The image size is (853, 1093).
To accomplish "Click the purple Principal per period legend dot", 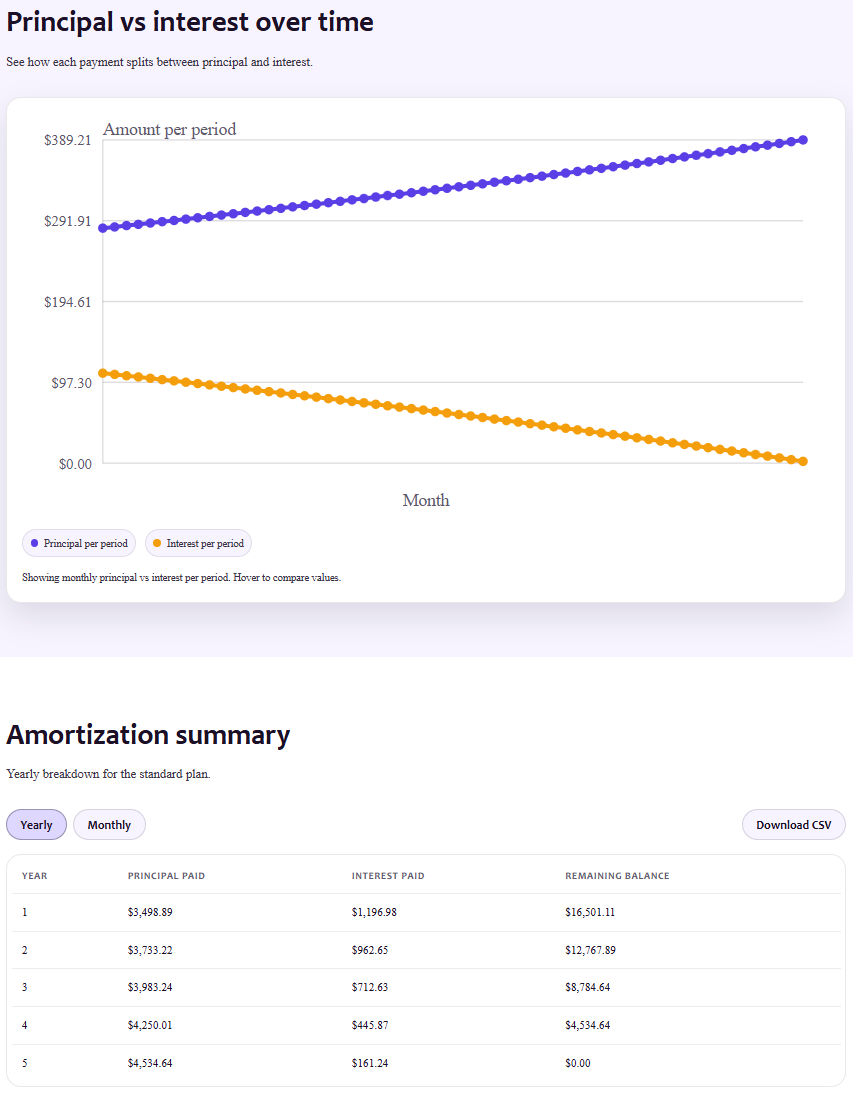I will [x=35, y=543].
